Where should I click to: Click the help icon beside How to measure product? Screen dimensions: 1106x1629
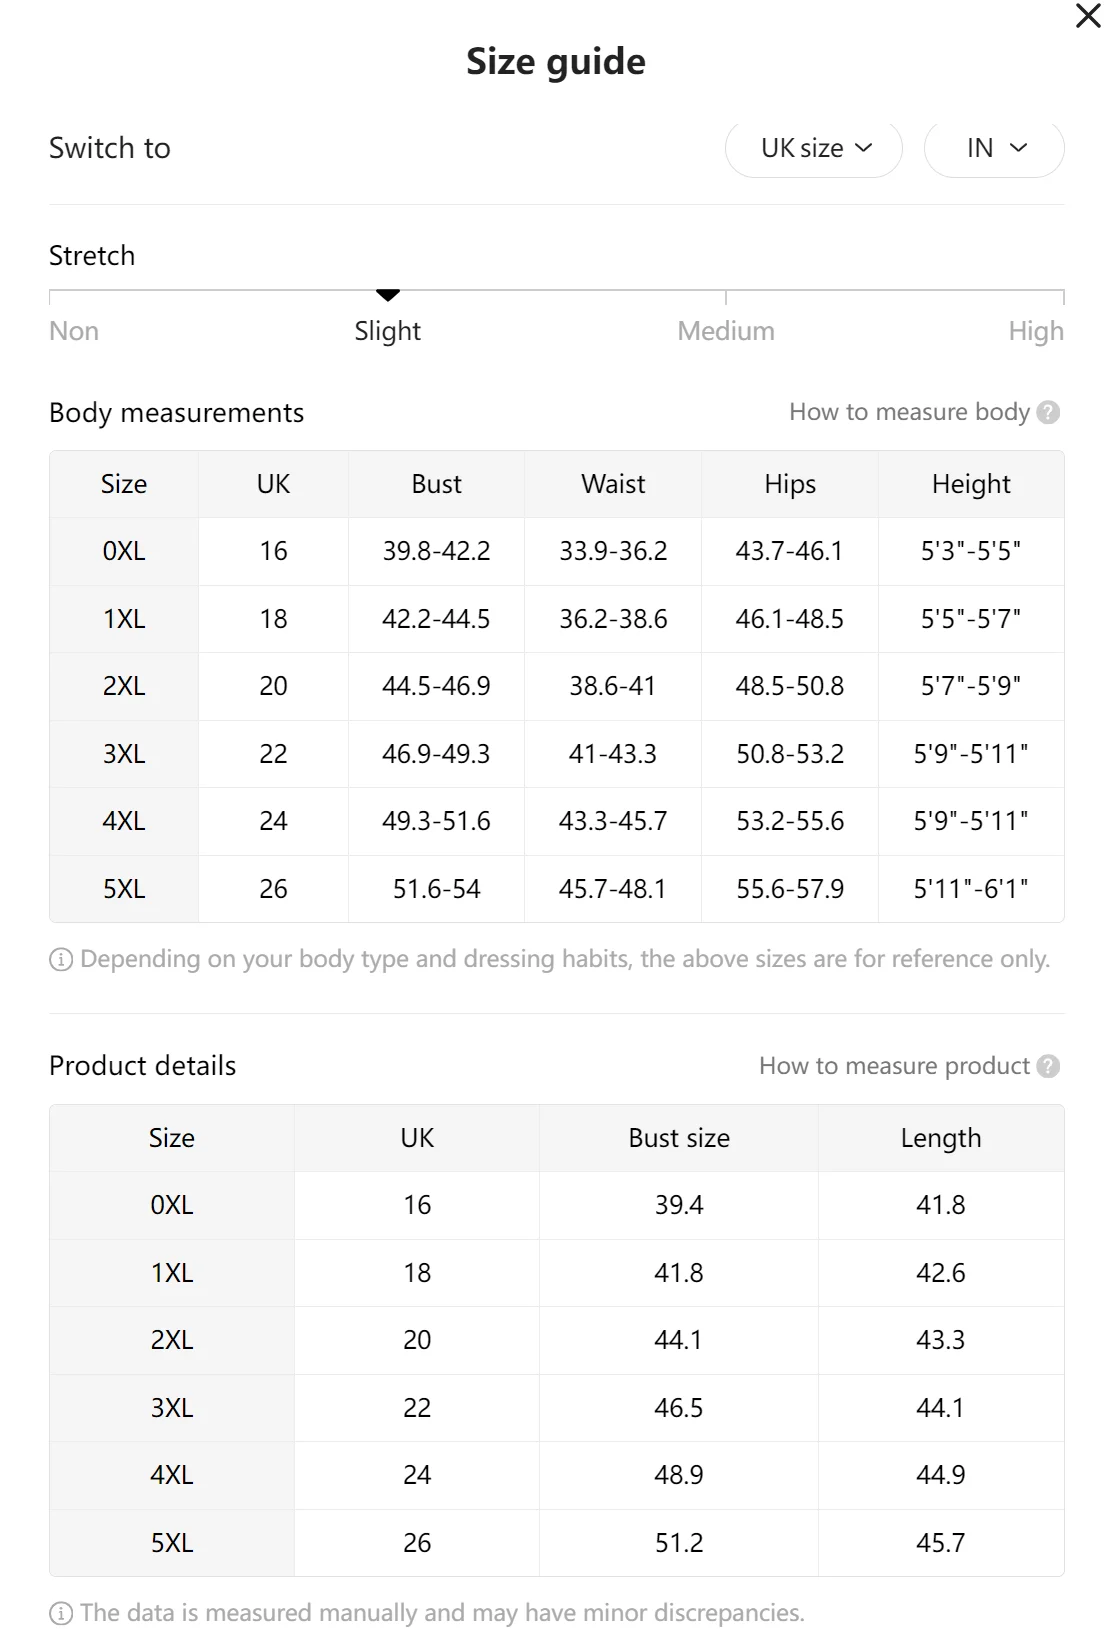pyautogui.click(x=1048, y=1066)
